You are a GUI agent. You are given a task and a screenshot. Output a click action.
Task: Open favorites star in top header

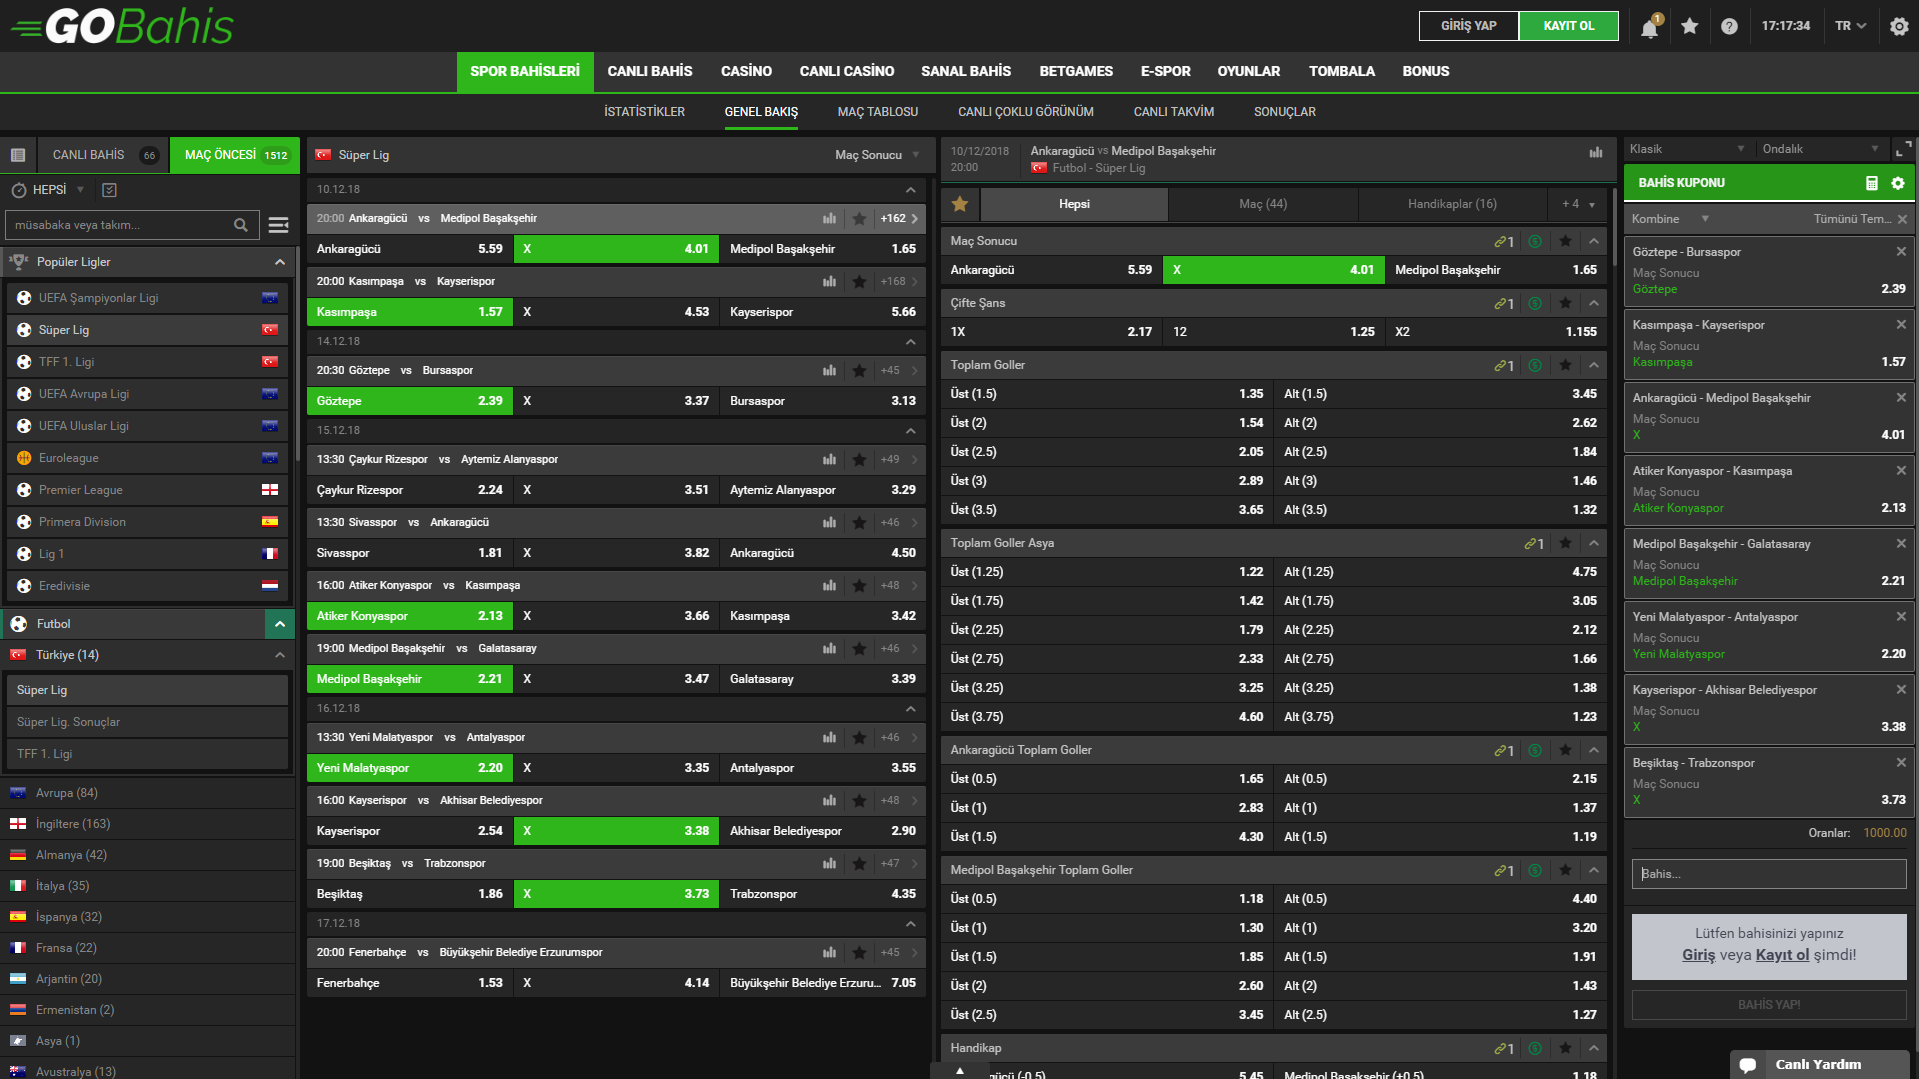[1689, 27]
